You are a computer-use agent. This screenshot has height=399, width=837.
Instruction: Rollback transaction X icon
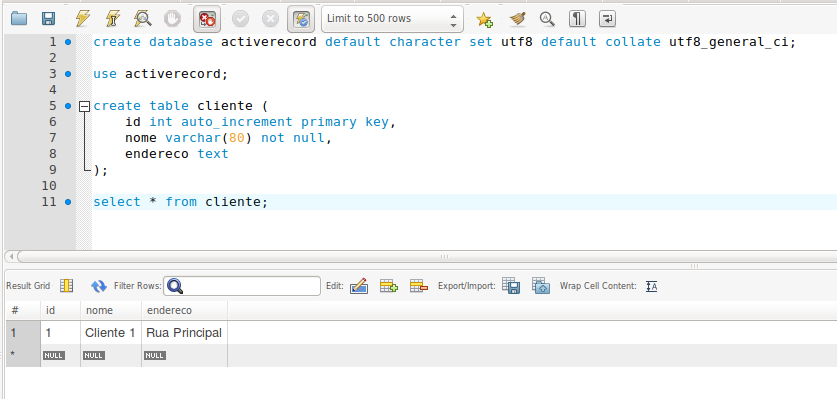pyautogui.click(x=271, y=19)
